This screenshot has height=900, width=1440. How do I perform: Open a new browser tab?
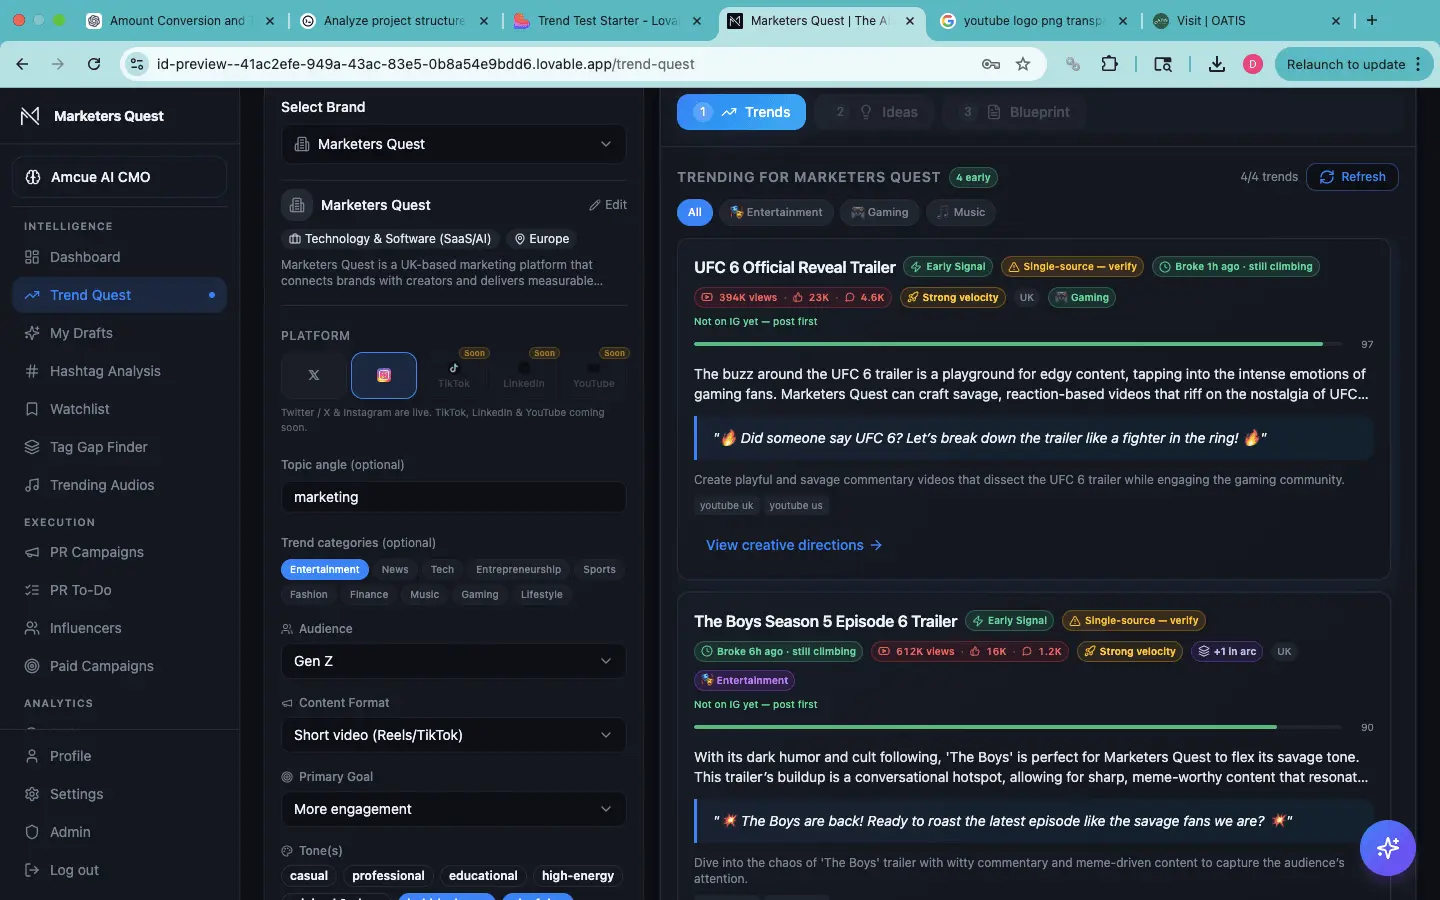click(1372, 20)
